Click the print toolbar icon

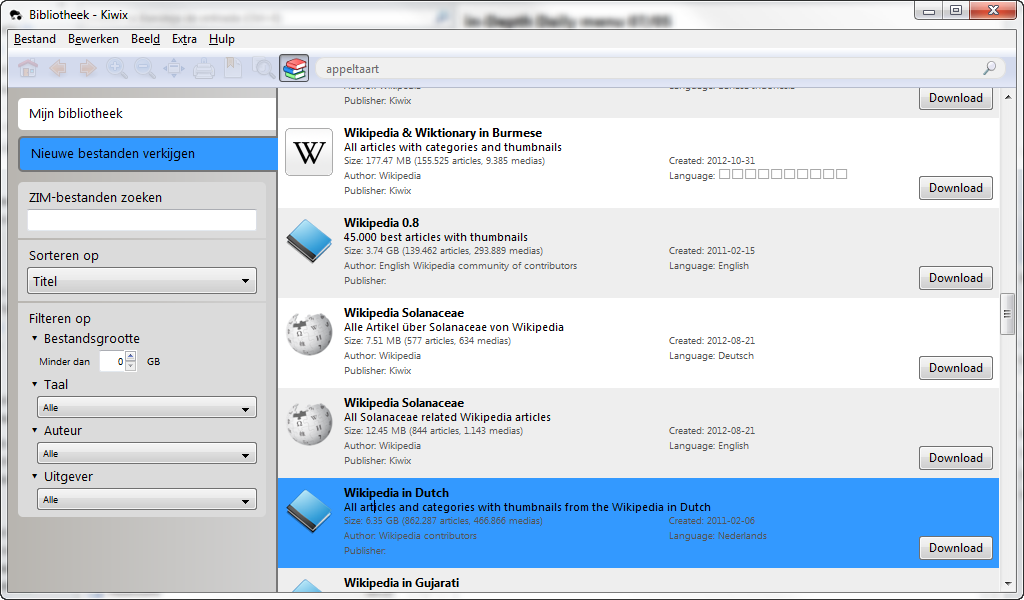pos(204,69)
